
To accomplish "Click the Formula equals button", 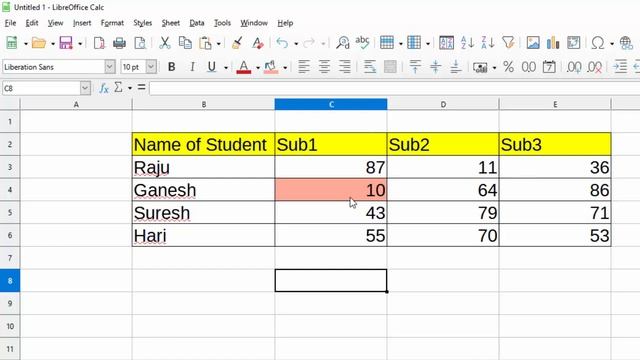I will click(141, 87).
